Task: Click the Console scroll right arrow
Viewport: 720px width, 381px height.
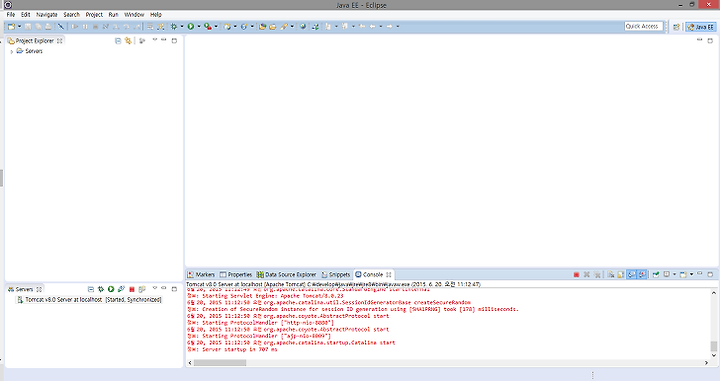Action: (x=706, y=363)
